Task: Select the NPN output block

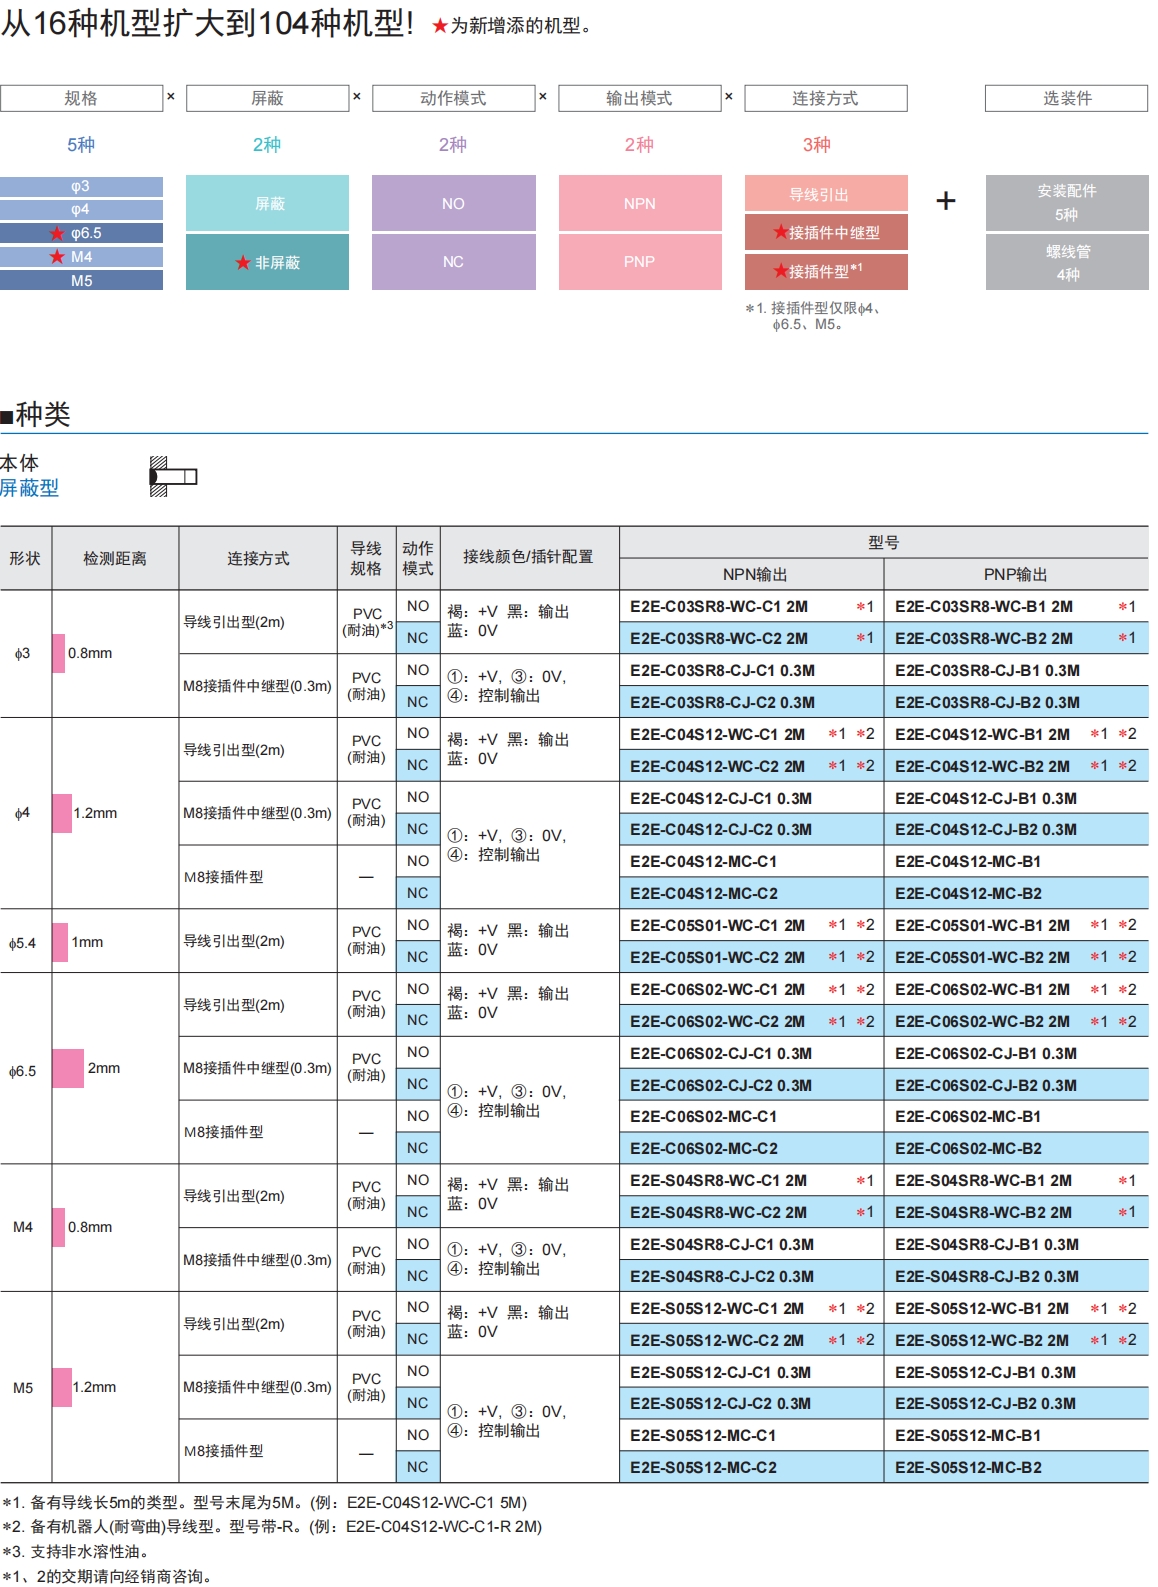Action: click(x=640, y=203)
